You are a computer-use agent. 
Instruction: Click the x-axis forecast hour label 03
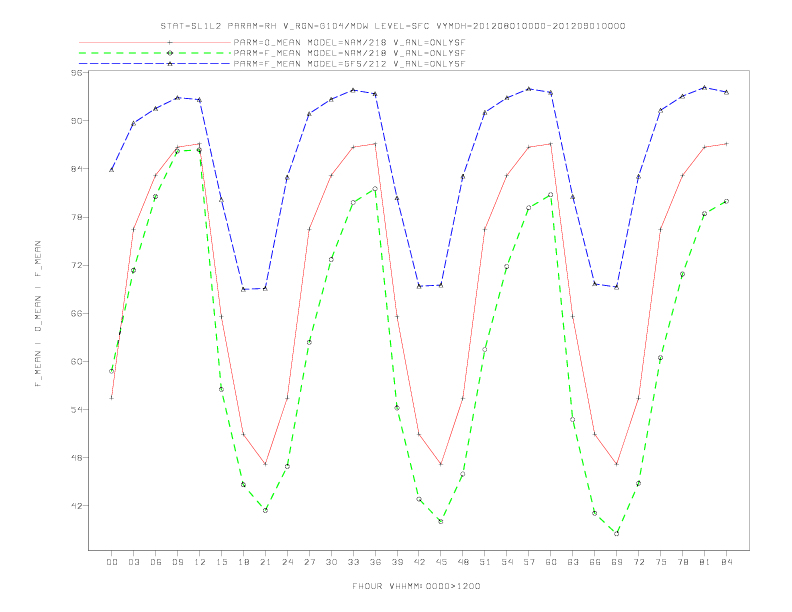click(133, 562)
